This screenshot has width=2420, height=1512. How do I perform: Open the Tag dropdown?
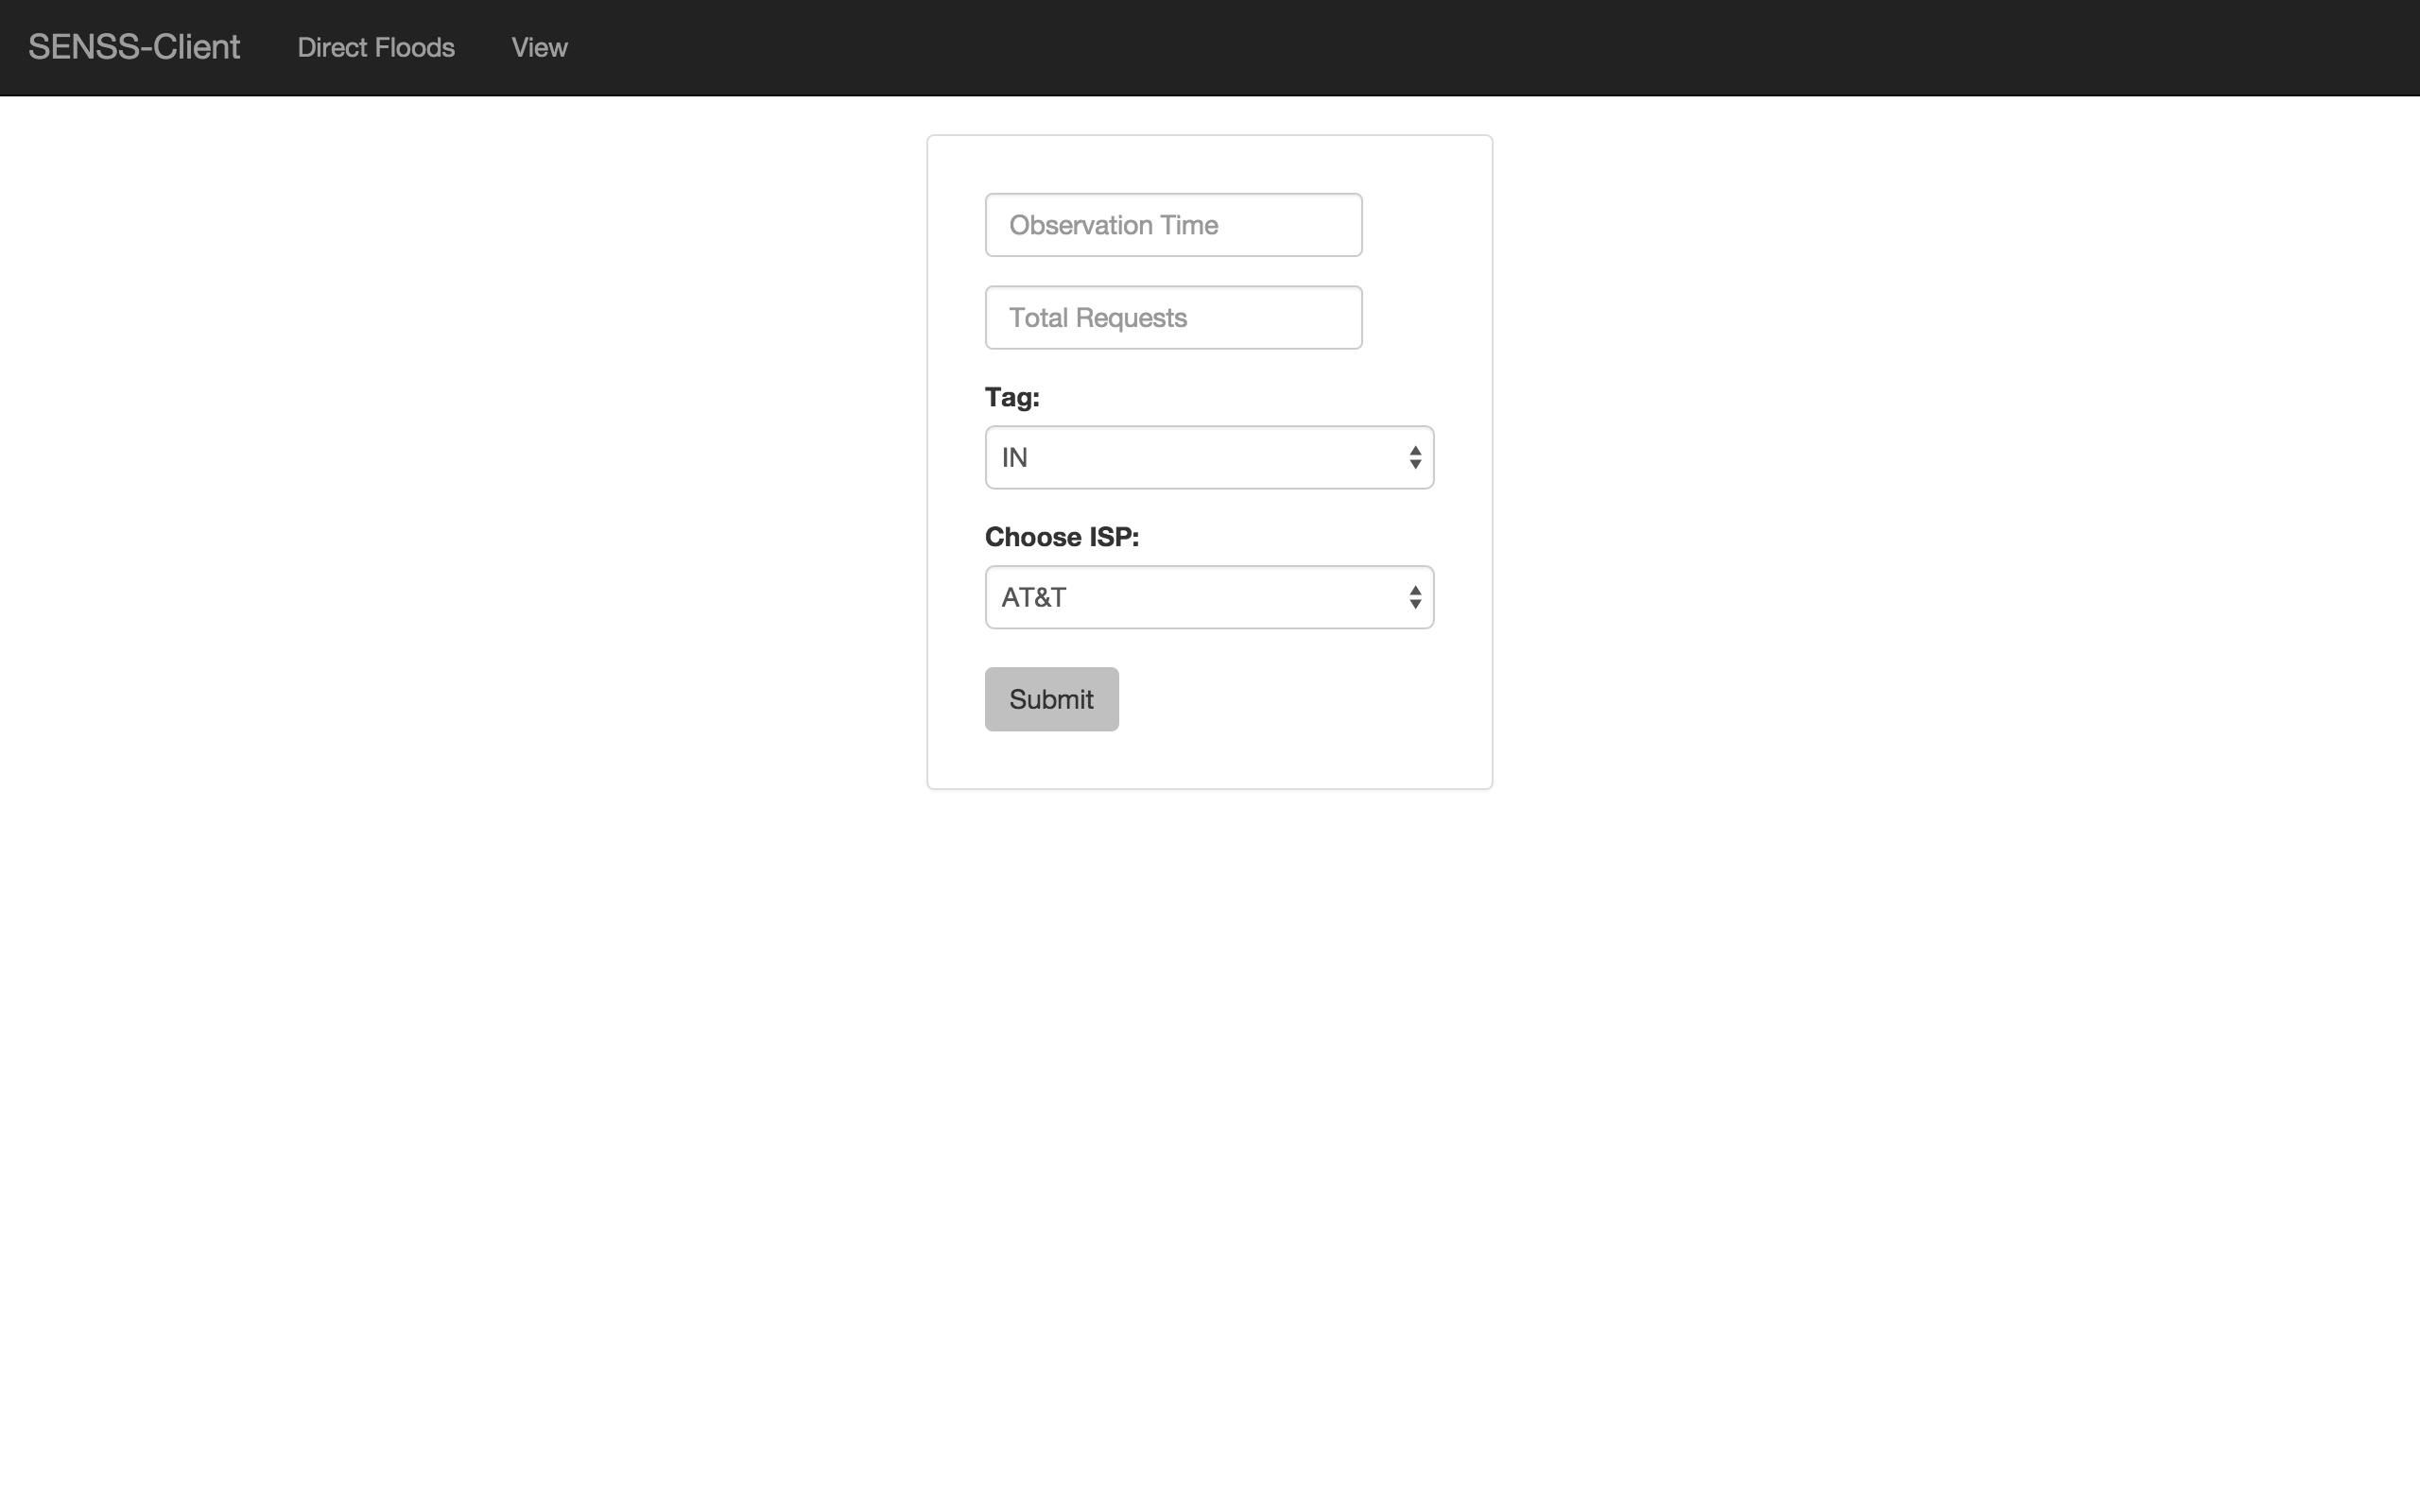pos(1208,457)
